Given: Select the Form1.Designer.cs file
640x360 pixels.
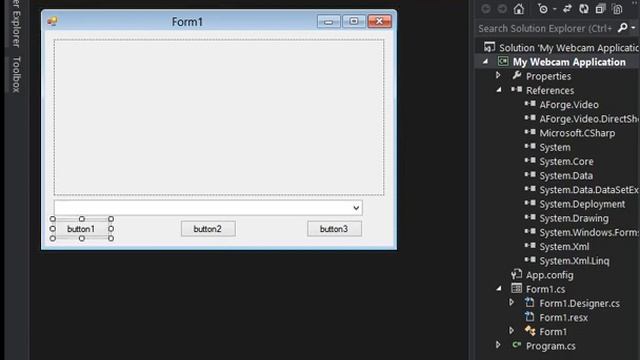Looking at the screenshot, I should [x=579, y=303].
